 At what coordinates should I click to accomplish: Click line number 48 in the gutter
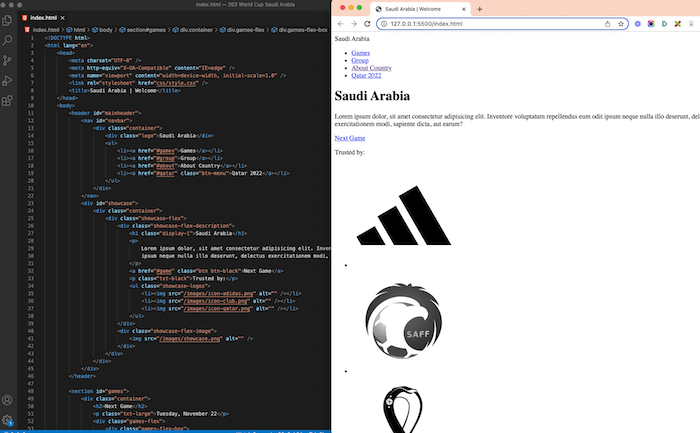pos(31,391)
